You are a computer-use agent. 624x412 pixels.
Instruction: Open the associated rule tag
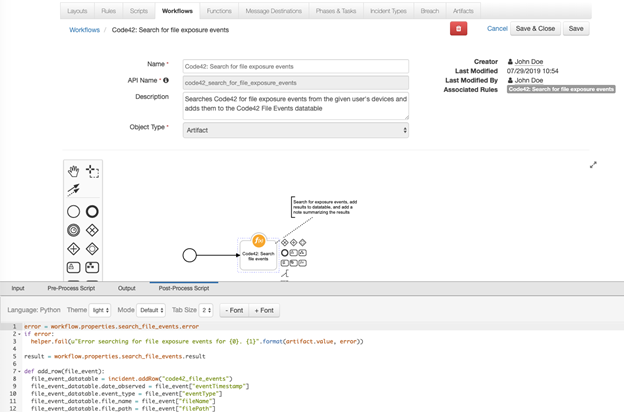[x=561, y=90]
